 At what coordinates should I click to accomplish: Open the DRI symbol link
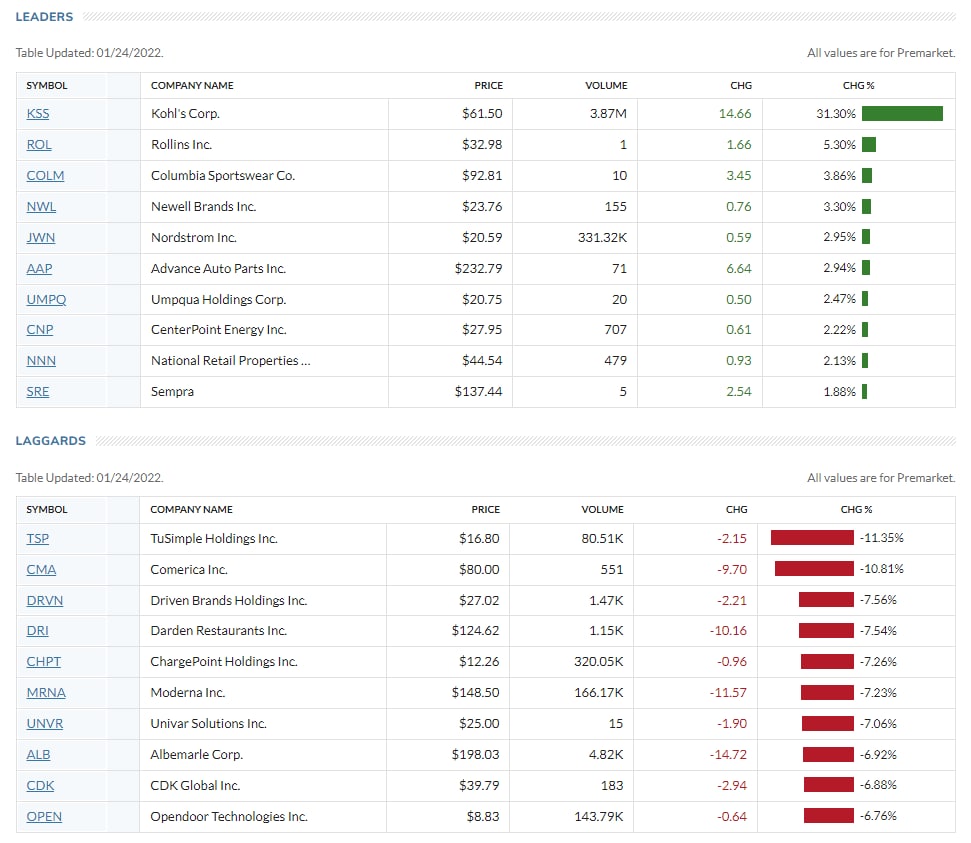37,631
